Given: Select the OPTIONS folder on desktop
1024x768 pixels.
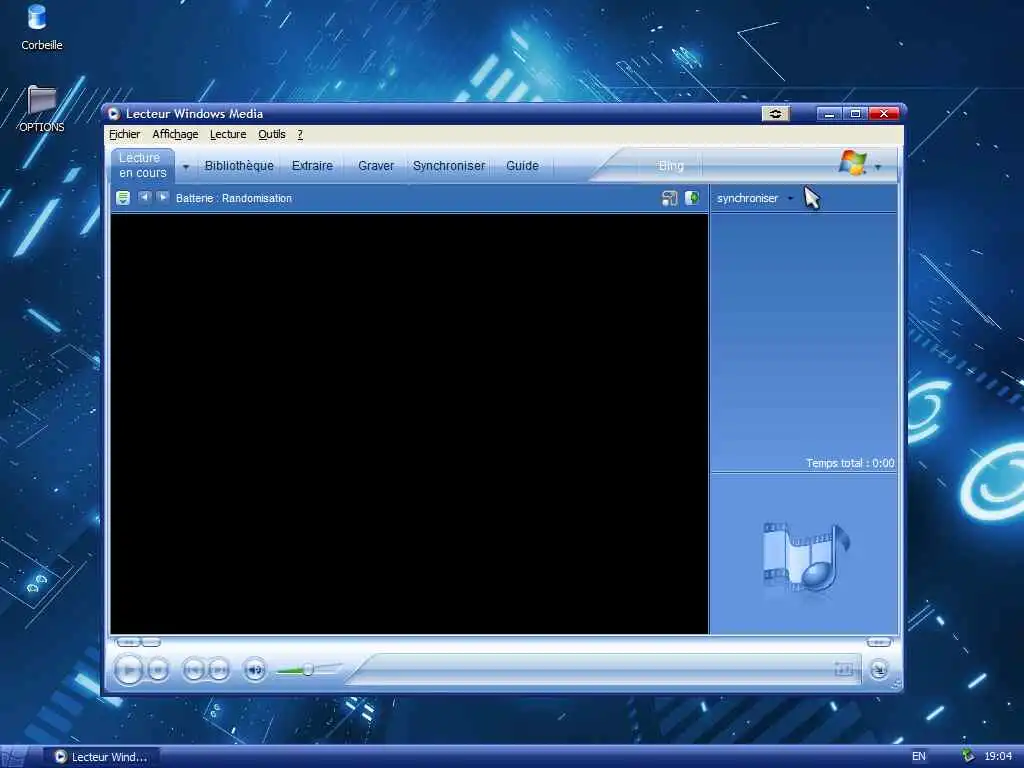Looking at the screenshot, I should point(42,109).
